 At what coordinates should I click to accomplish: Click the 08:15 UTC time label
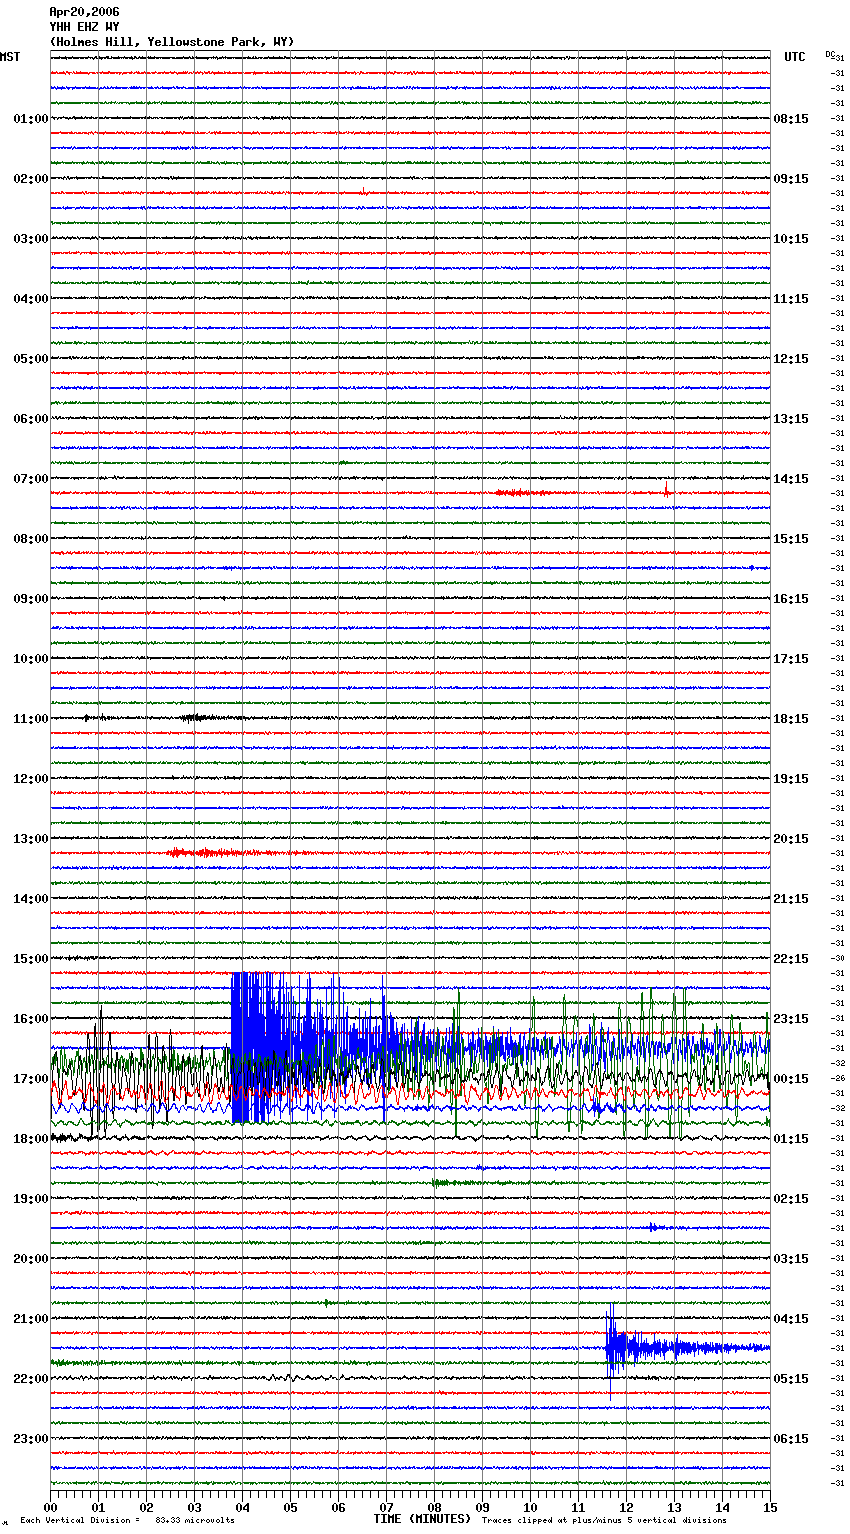(x=791, y=119)
